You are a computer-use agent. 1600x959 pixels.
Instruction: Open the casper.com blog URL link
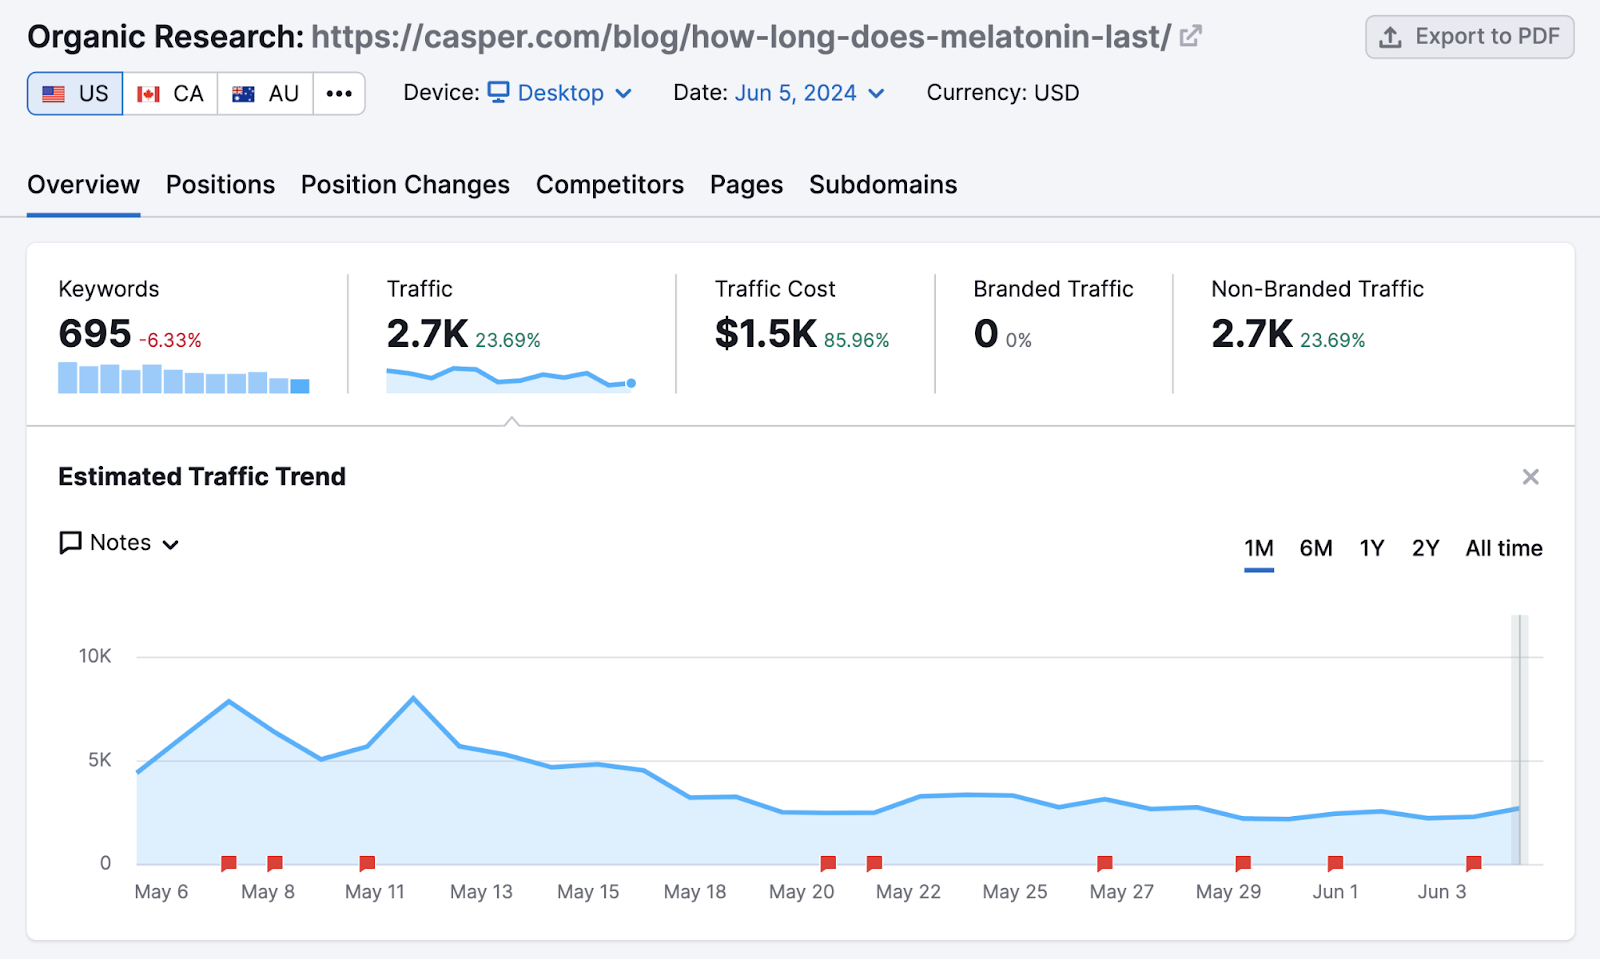coord(740,36)
